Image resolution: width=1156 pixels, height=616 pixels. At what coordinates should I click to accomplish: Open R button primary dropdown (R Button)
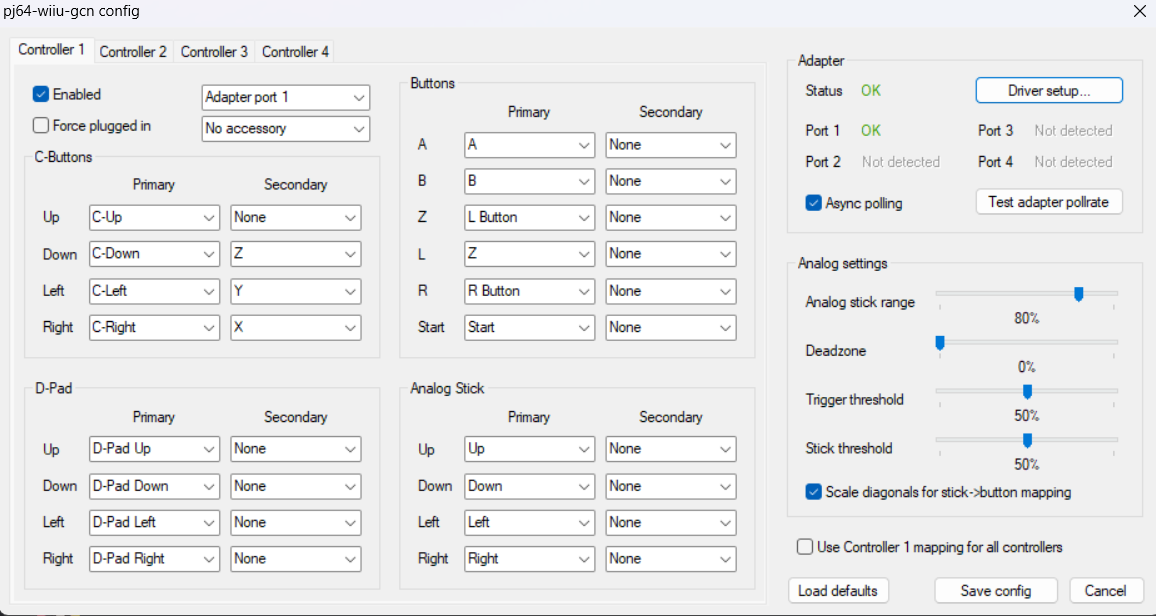(x=529, y=291)
